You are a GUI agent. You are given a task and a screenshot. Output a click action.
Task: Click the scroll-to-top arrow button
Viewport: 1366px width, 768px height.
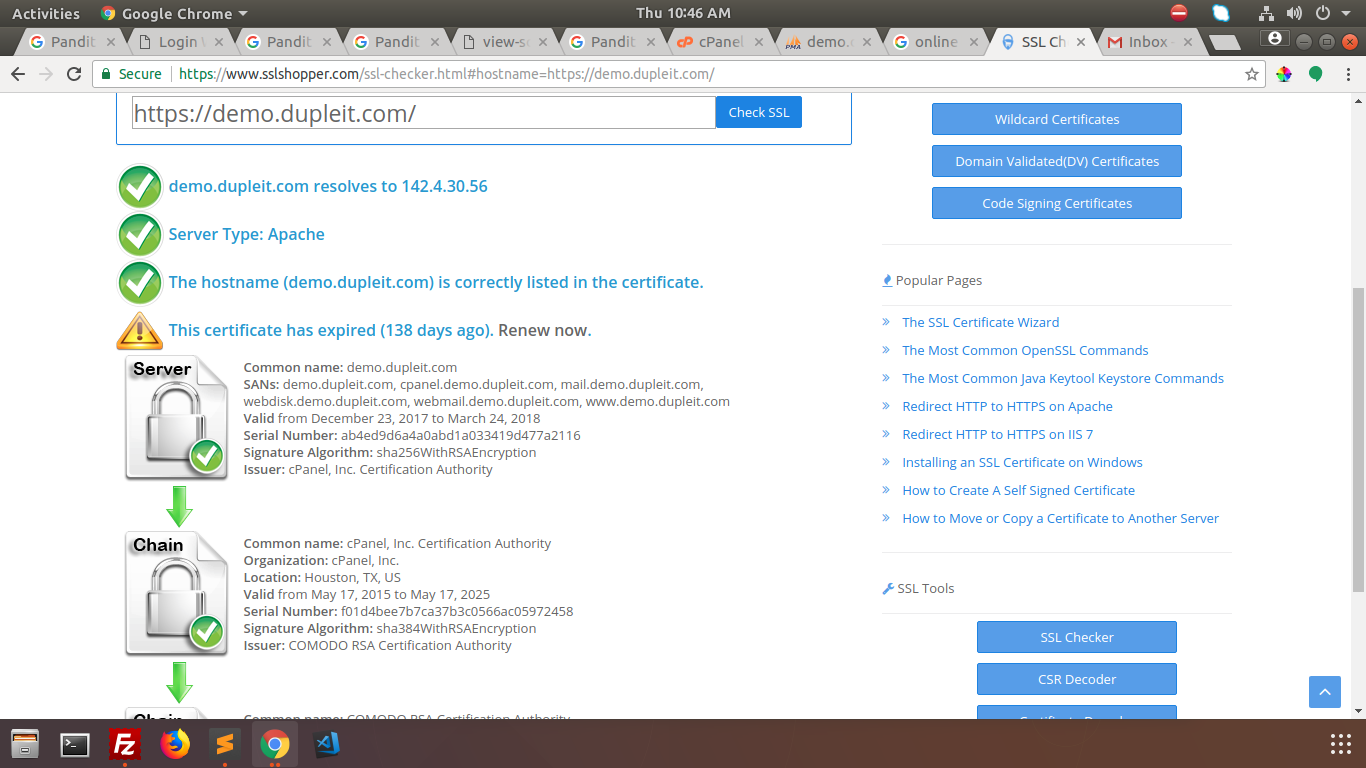coord(1325,692)
